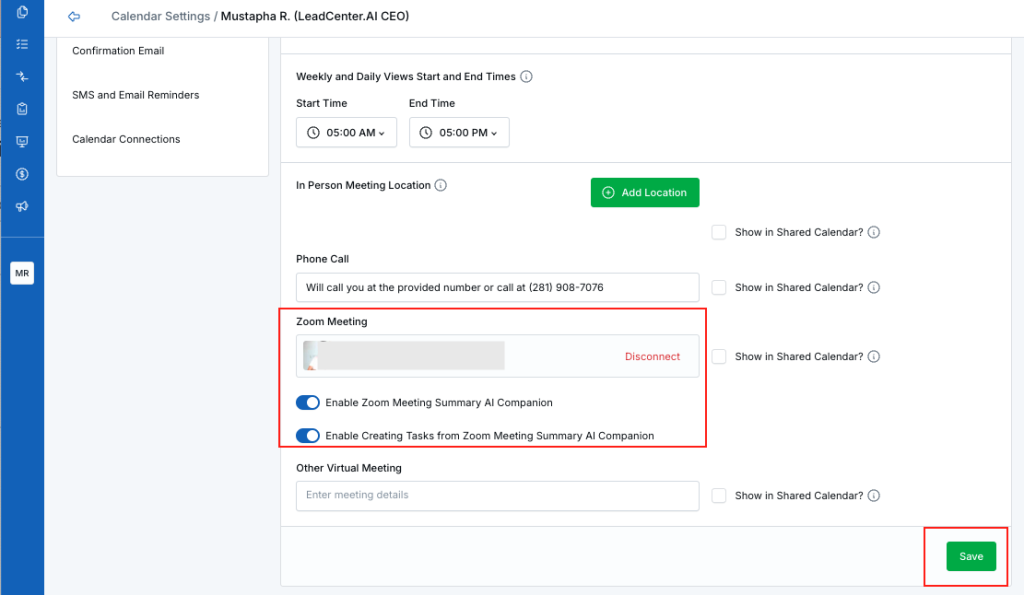
Task: Click into the Other Virtual Meeting field
Action: tap(497, 495)
